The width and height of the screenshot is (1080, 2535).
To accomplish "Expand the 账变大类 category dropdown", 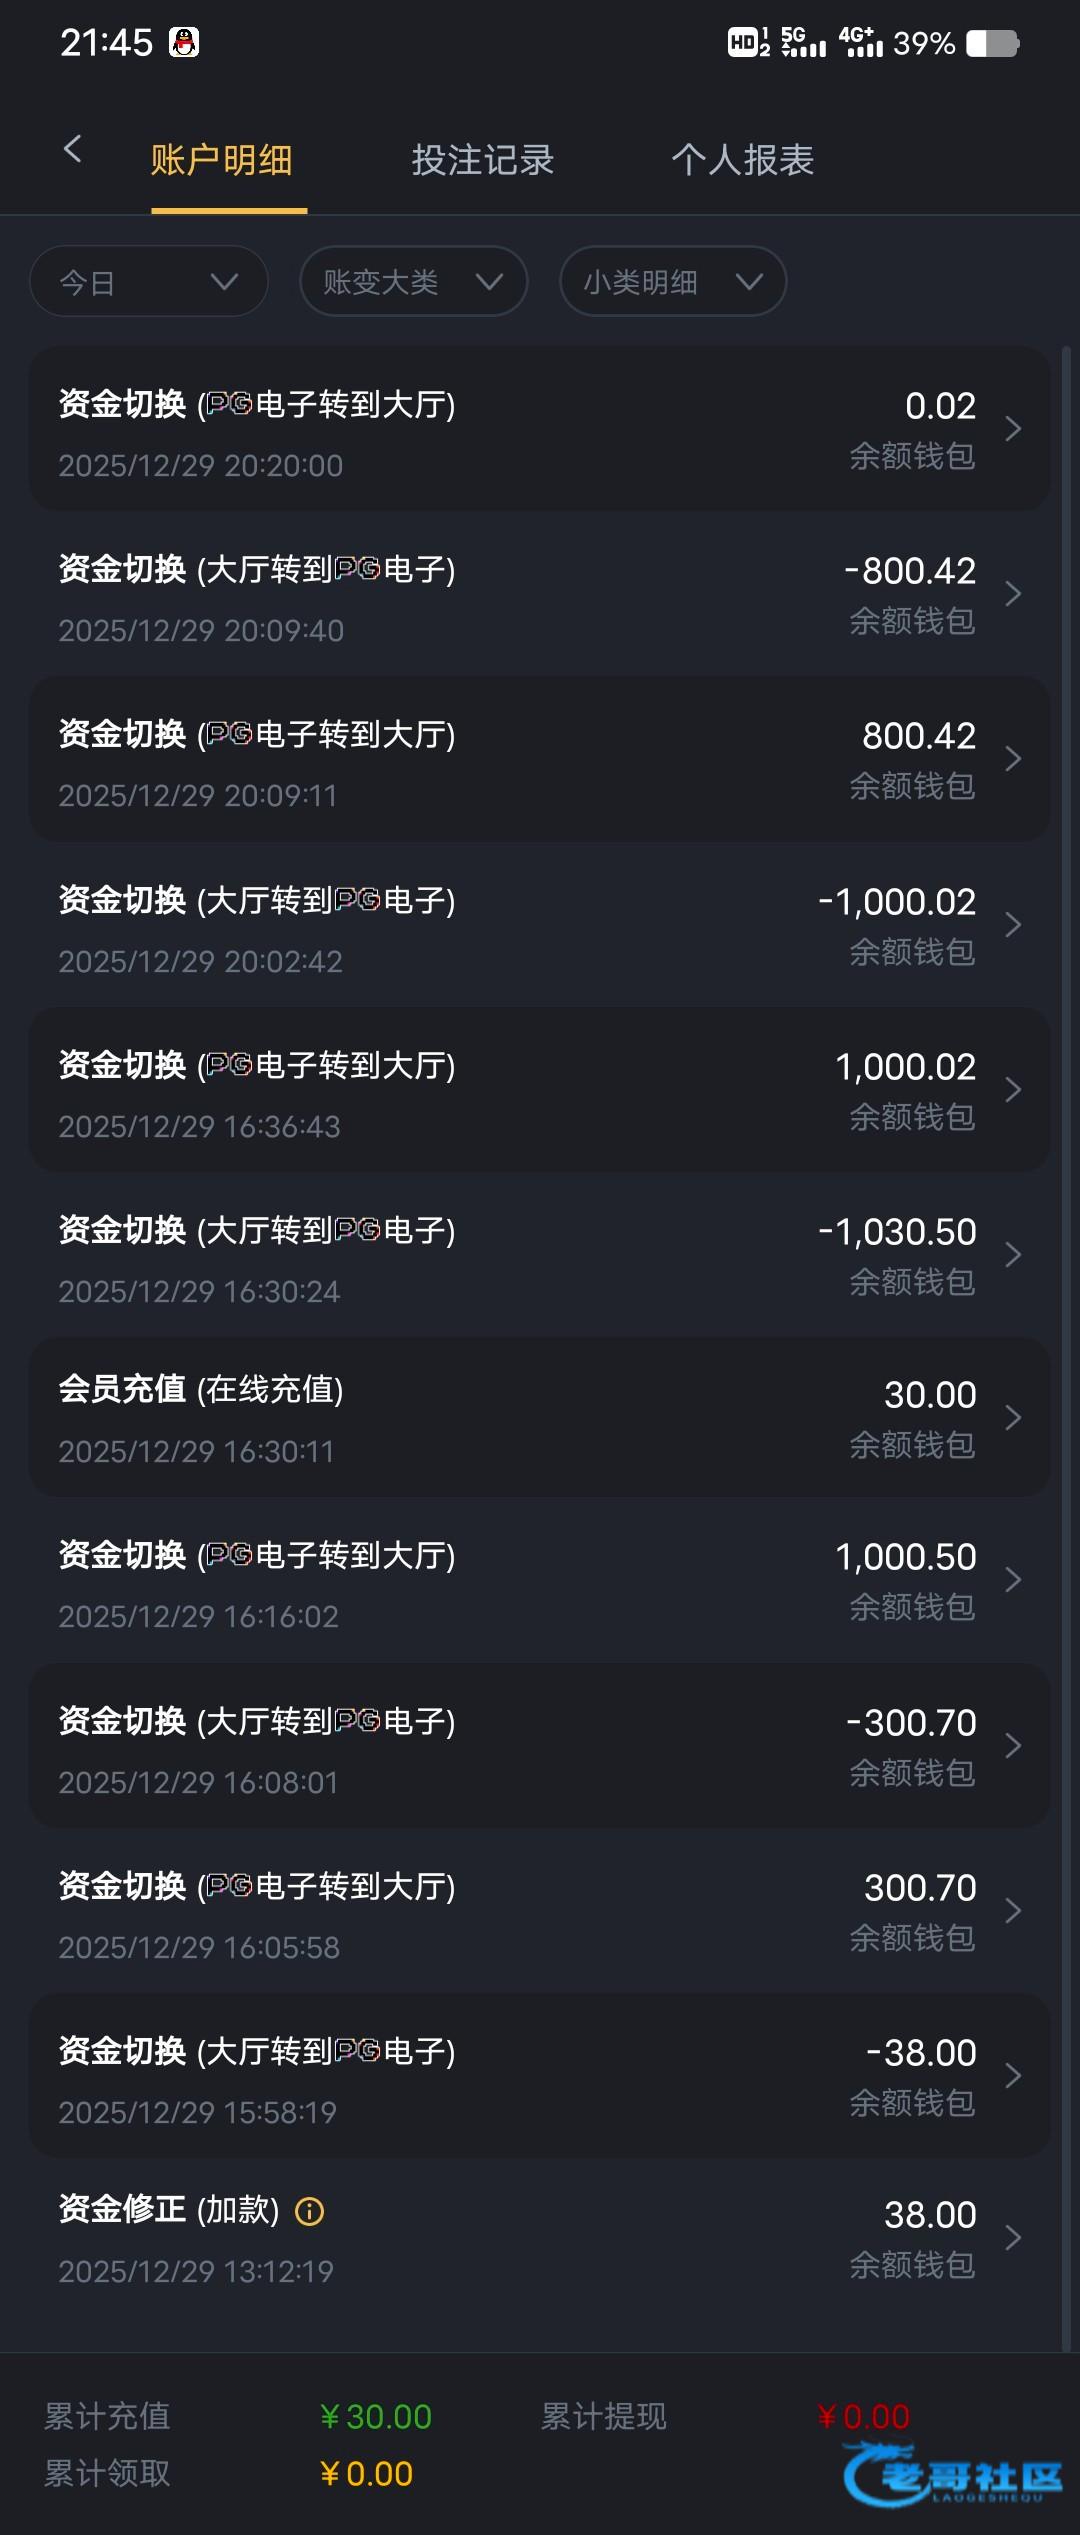I will tap(413, 282).
